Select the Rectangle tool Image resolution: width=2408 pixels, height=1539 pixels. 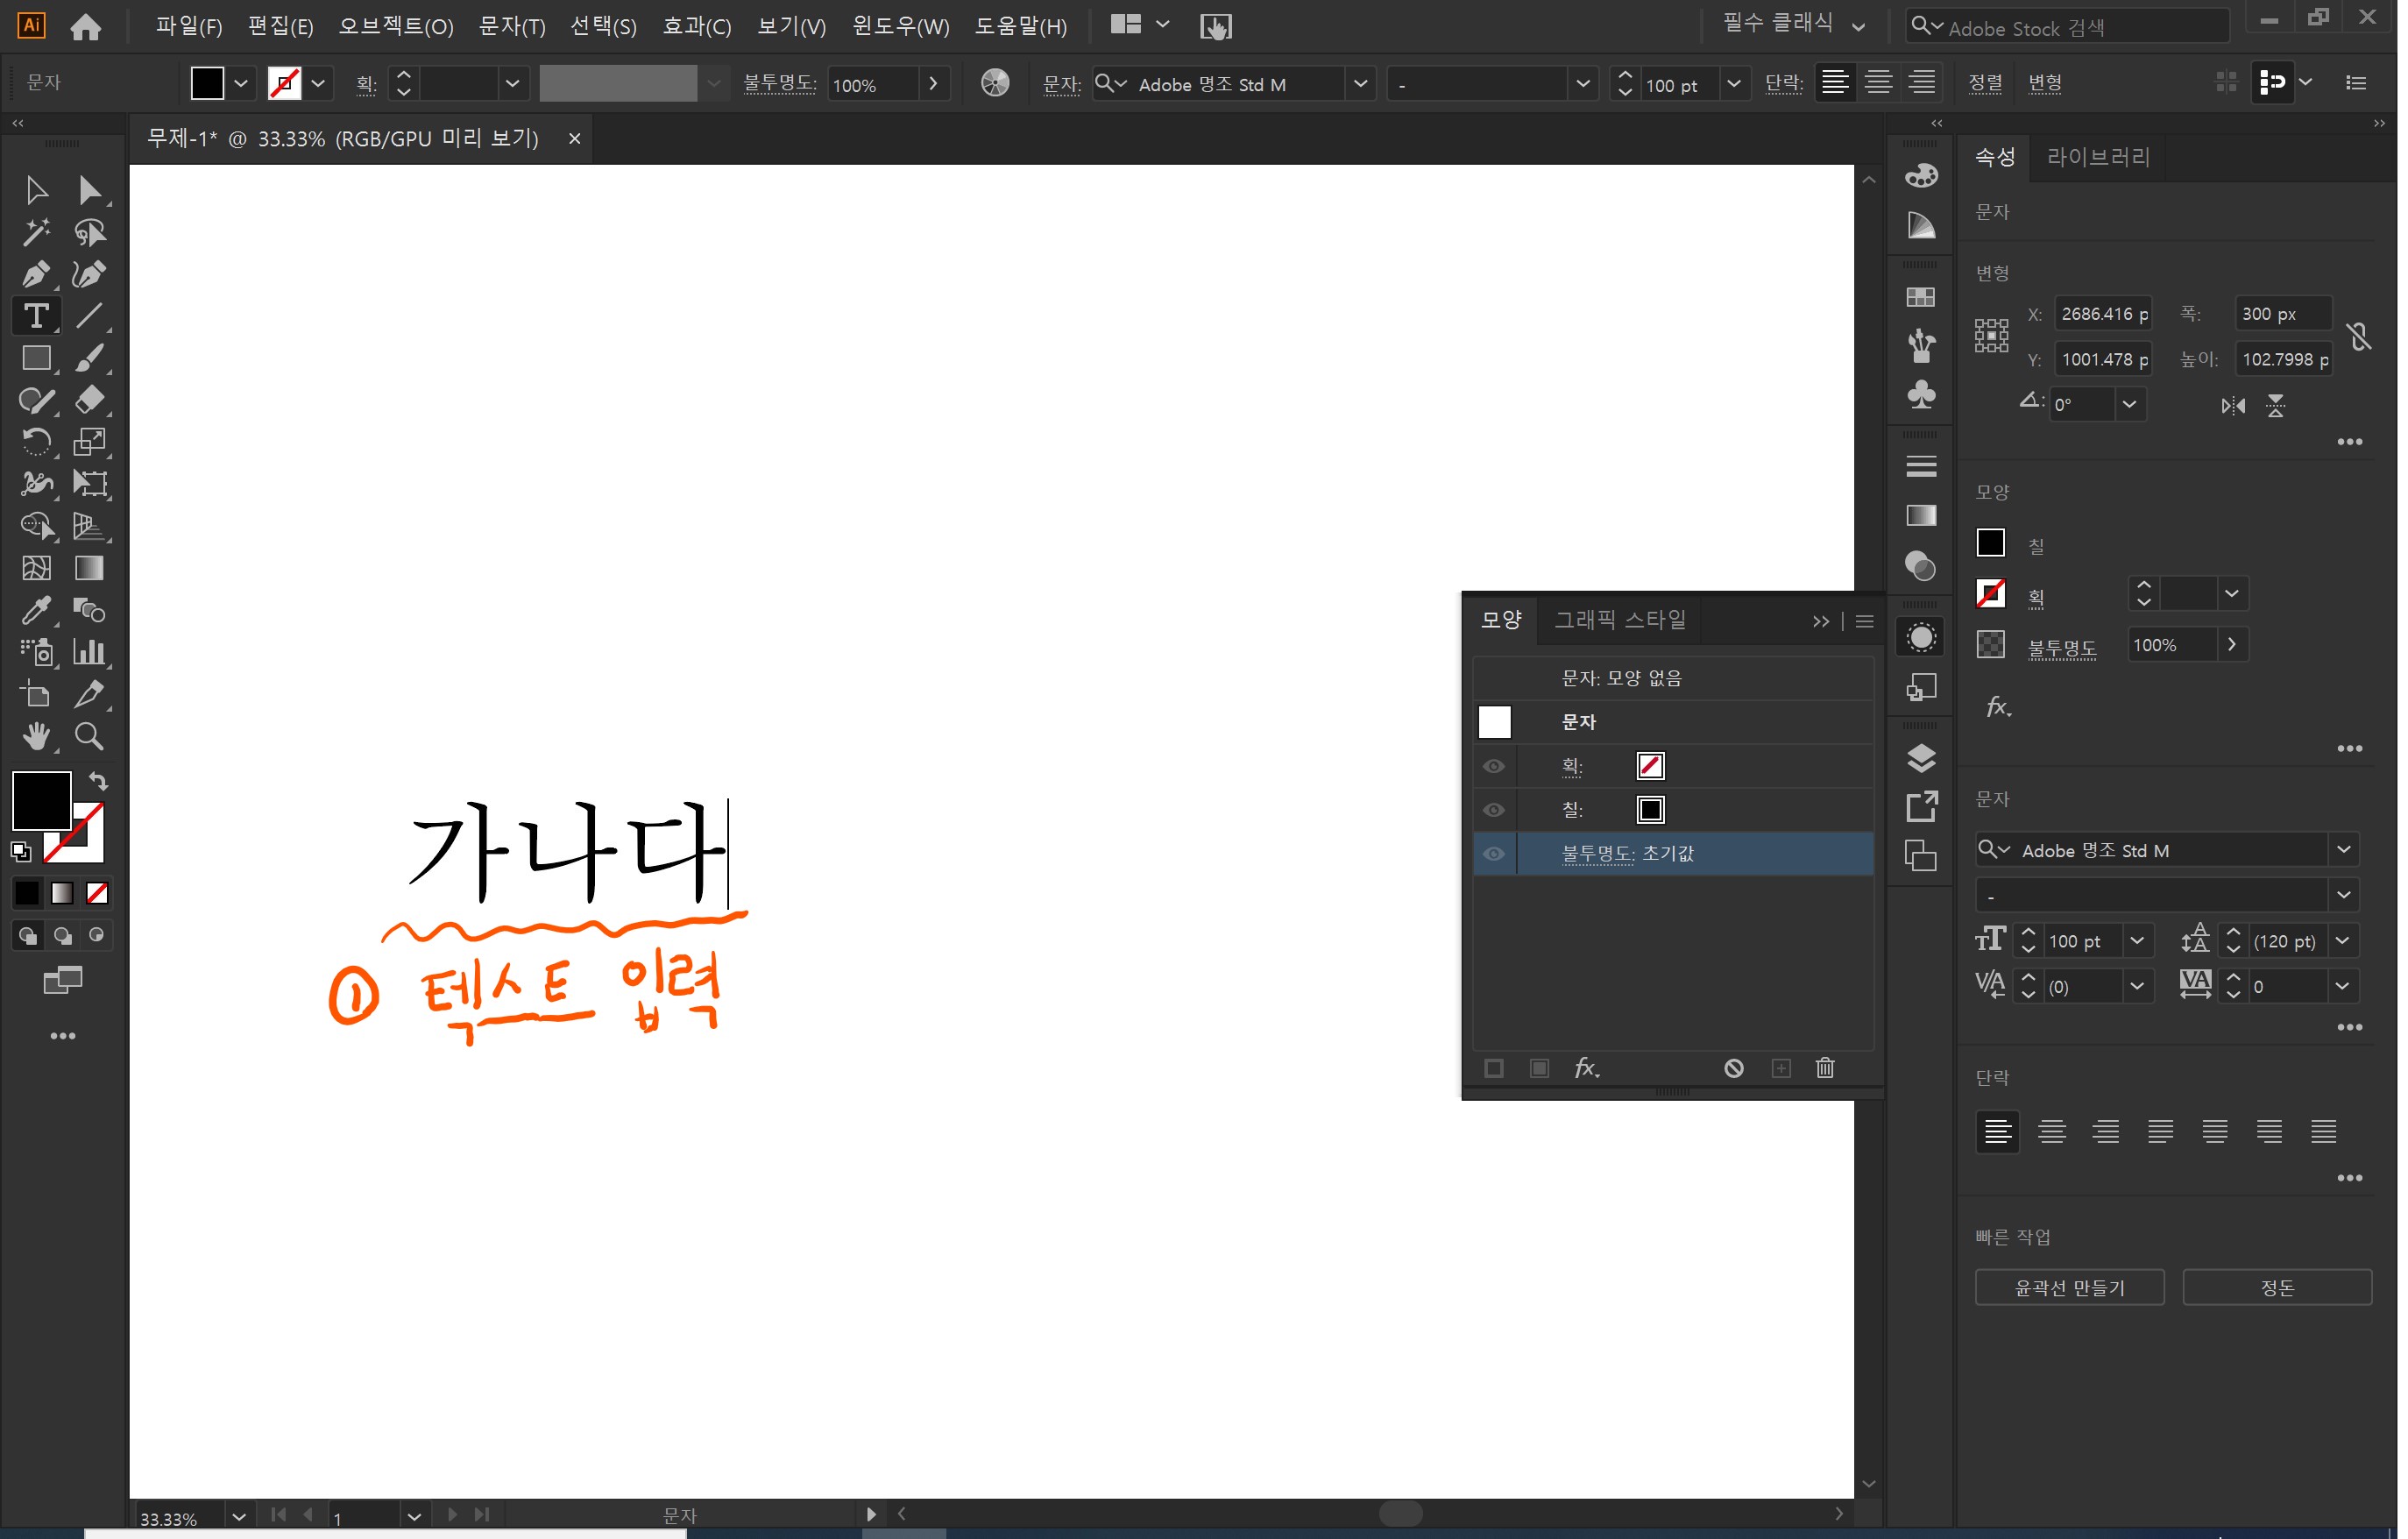36,358
